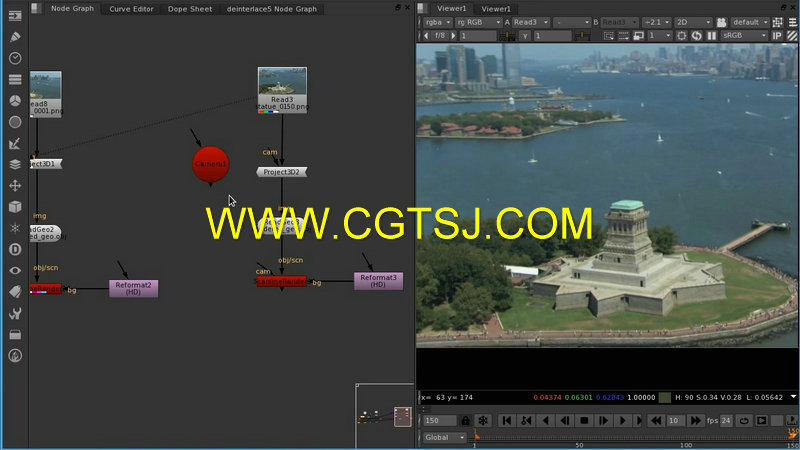
Task: Click the Viewer pane options icon
Action: pos(422,8)
